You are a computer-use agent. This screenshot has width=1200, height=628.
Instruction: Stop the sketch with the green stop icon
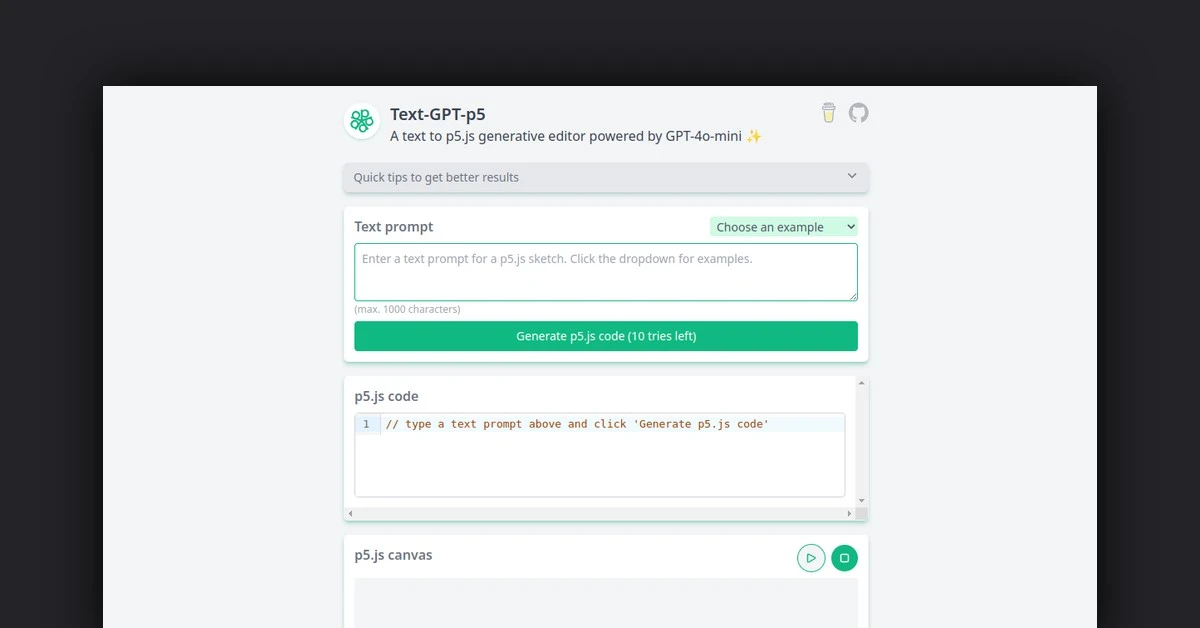[x=845, y=558]
